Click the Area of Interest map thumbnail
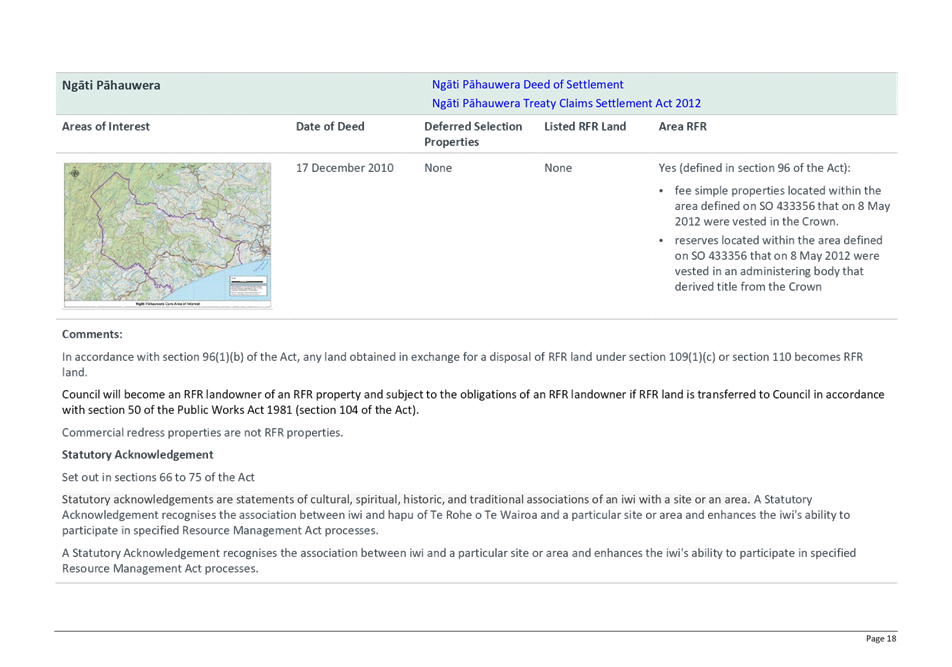The image size is (952, 667). pos(168,235)
